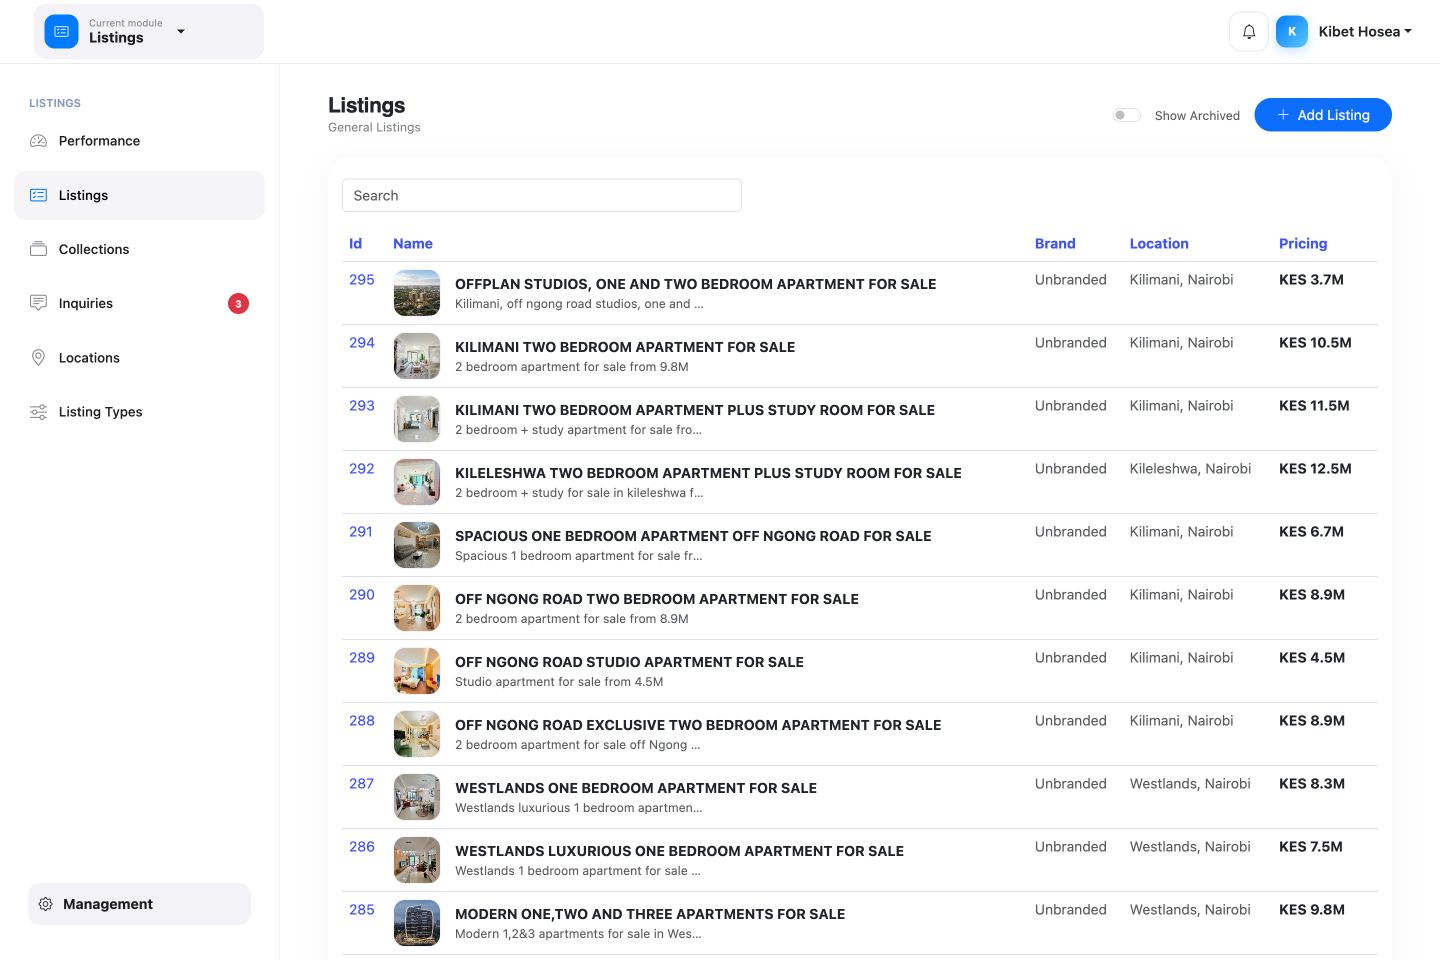Click the blue Listings module icon
The image size is (1440, 960).
tap(61, 32)
